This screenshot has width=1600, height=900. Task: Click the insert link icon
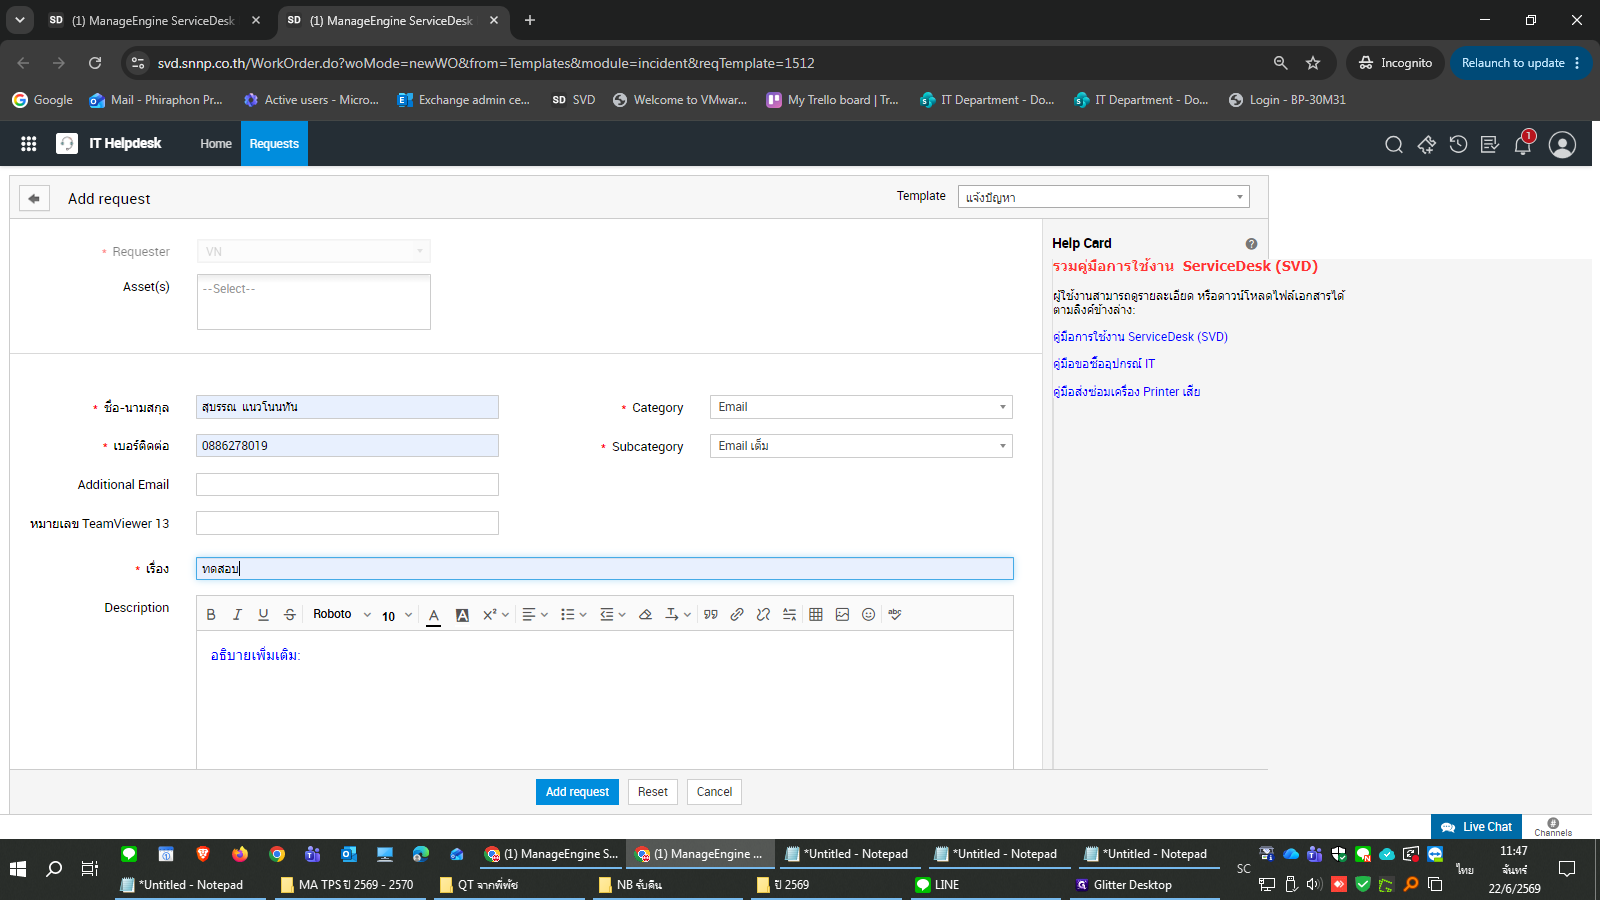click(x=737, y=615)
